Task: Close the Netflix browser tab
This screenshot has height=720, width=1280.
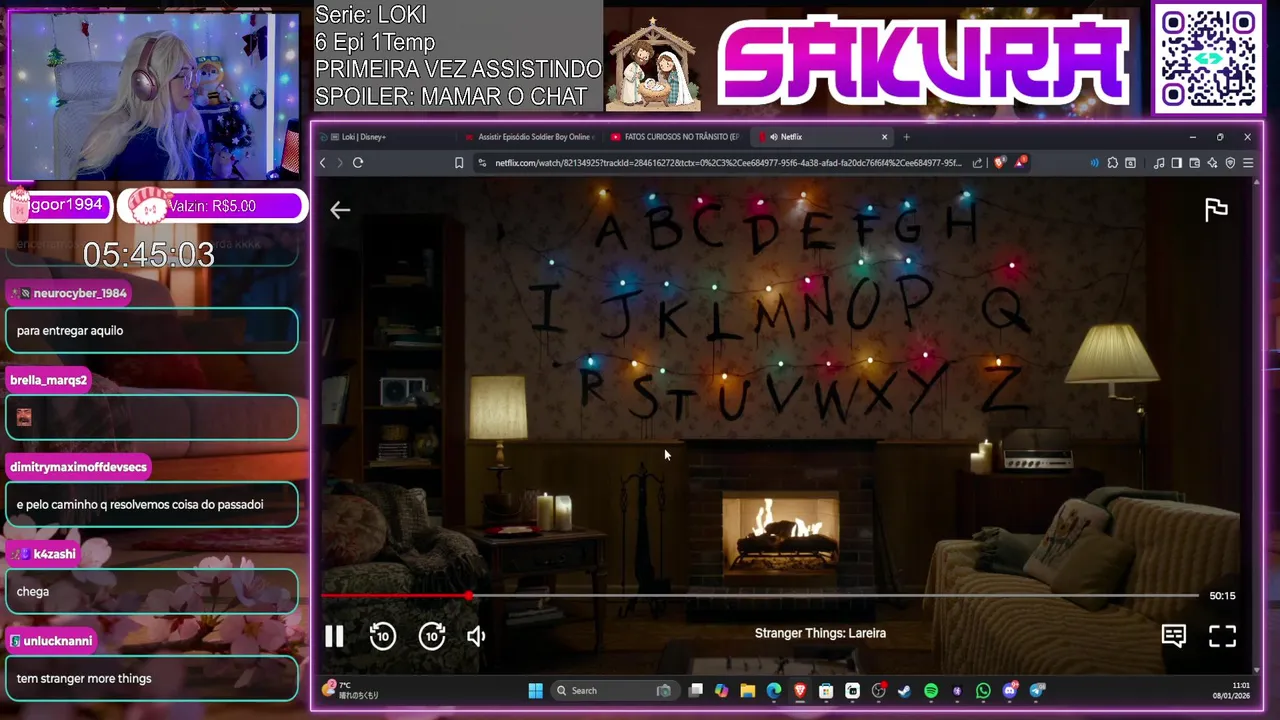Action: pyautogui.click(x=884, y=137)
